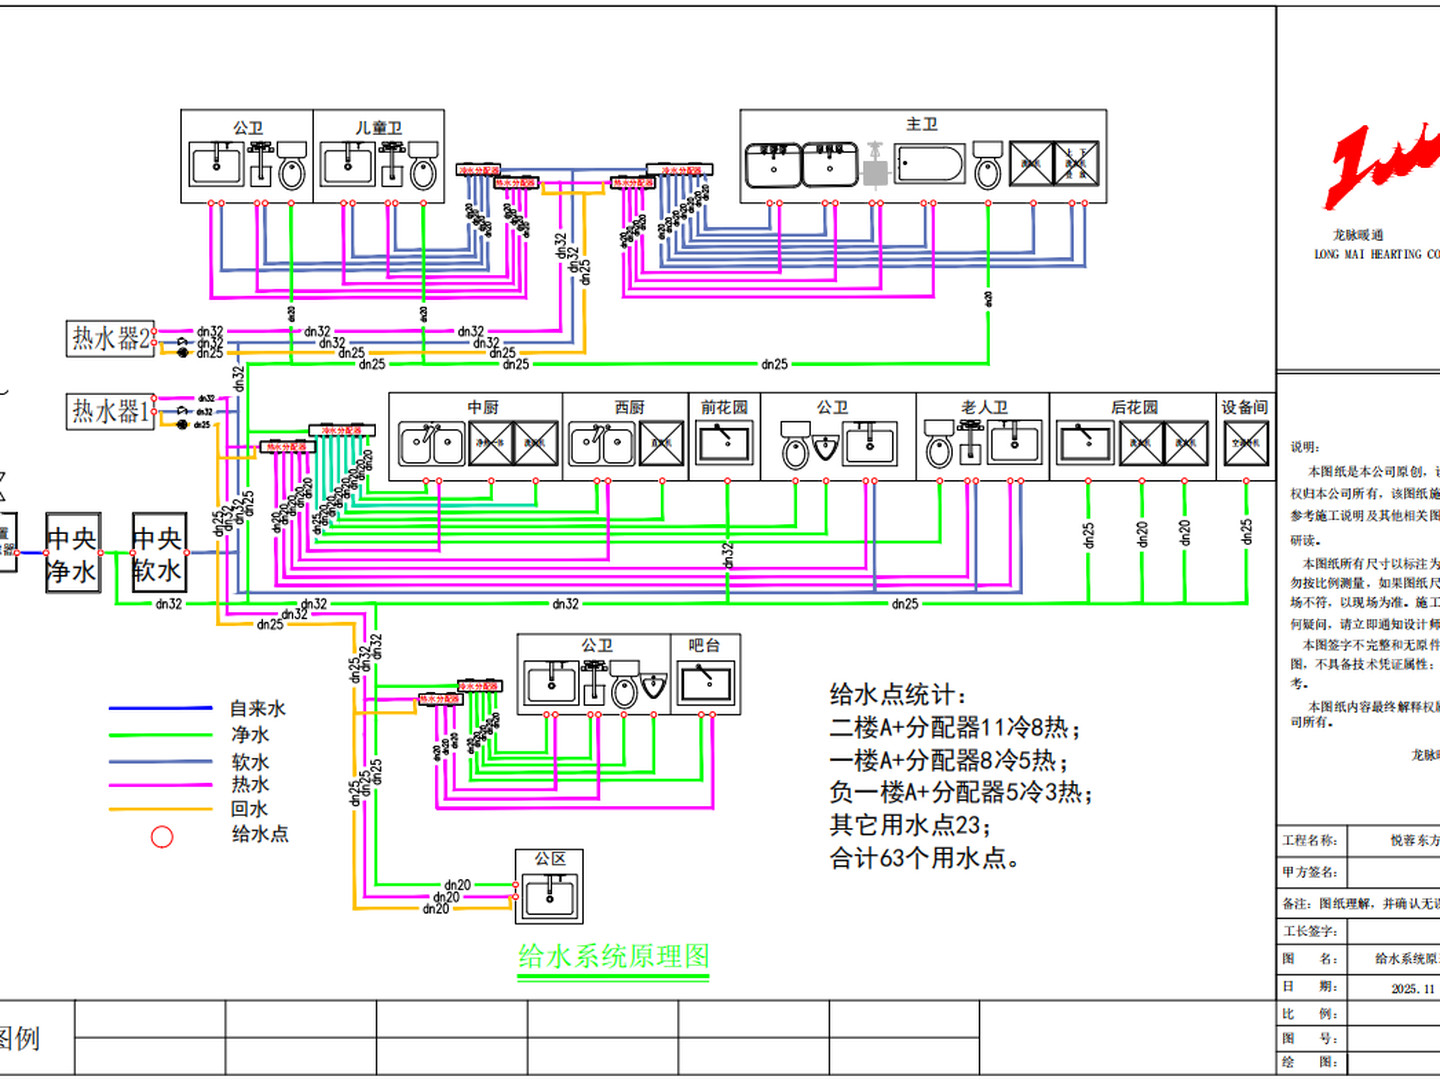Select the double sink symbol in 中厨

(x=432, y=444)
